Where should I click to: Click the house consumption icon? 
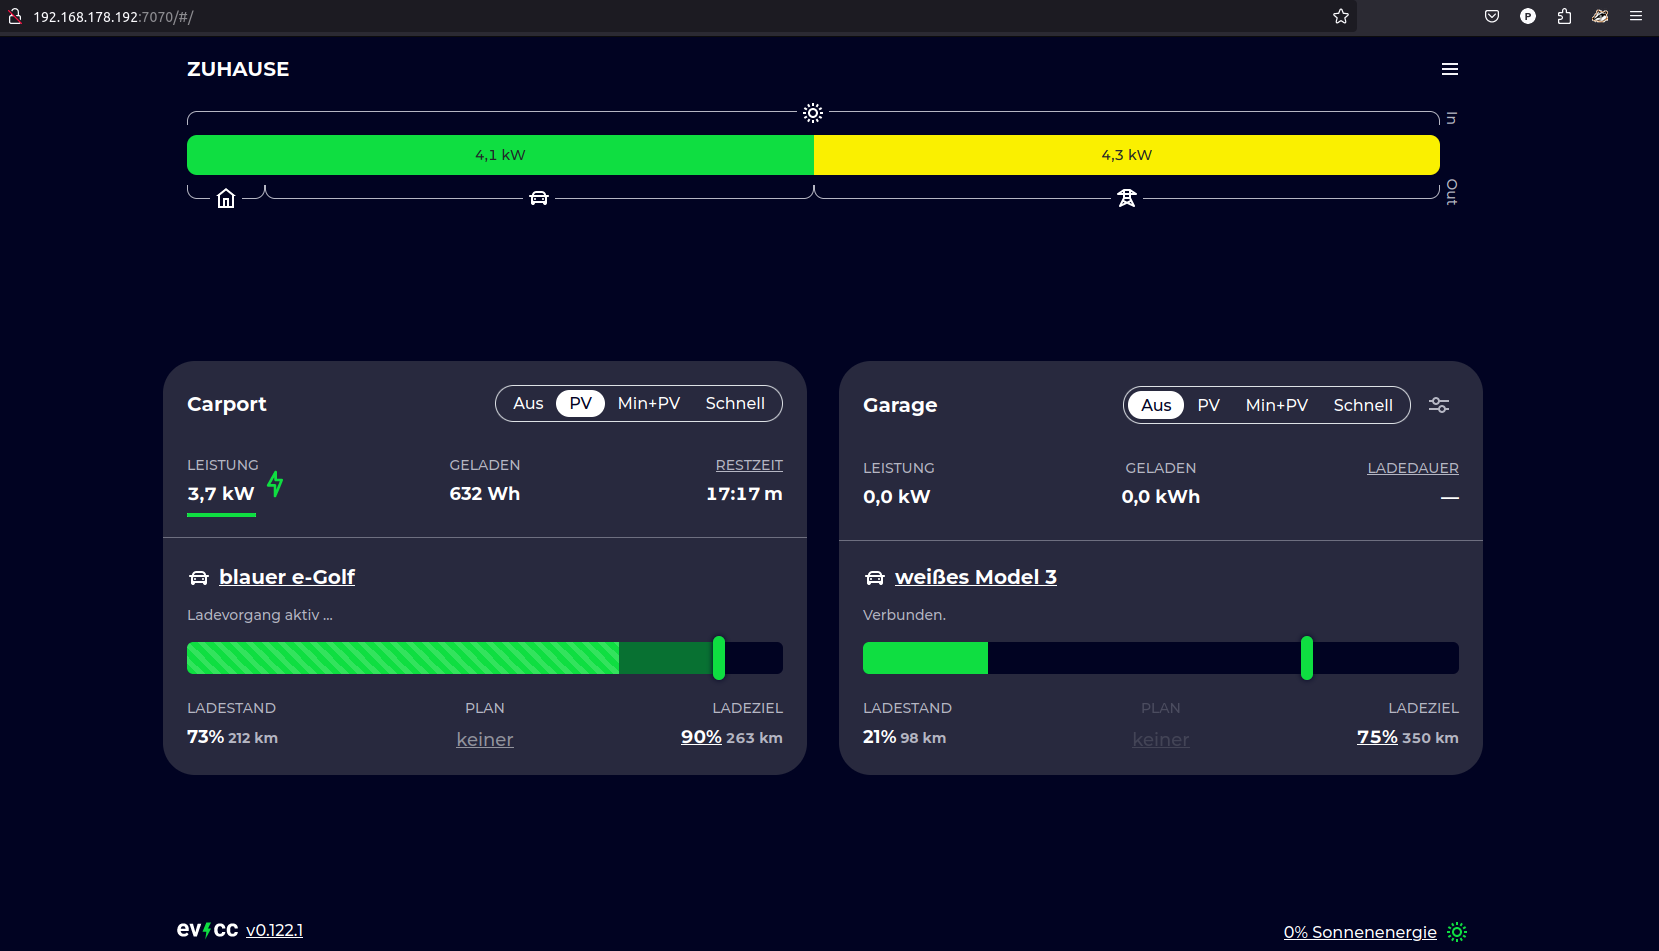(x=226, y=198)
